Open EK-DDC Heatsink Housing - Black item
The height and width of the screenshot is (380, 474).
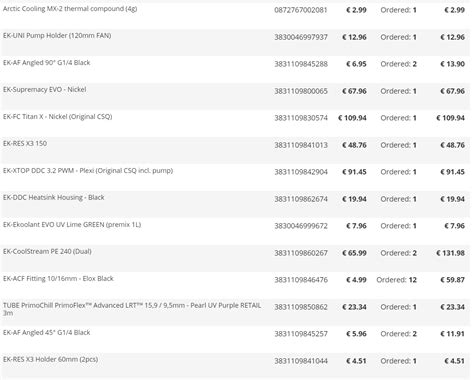[54, 197]
